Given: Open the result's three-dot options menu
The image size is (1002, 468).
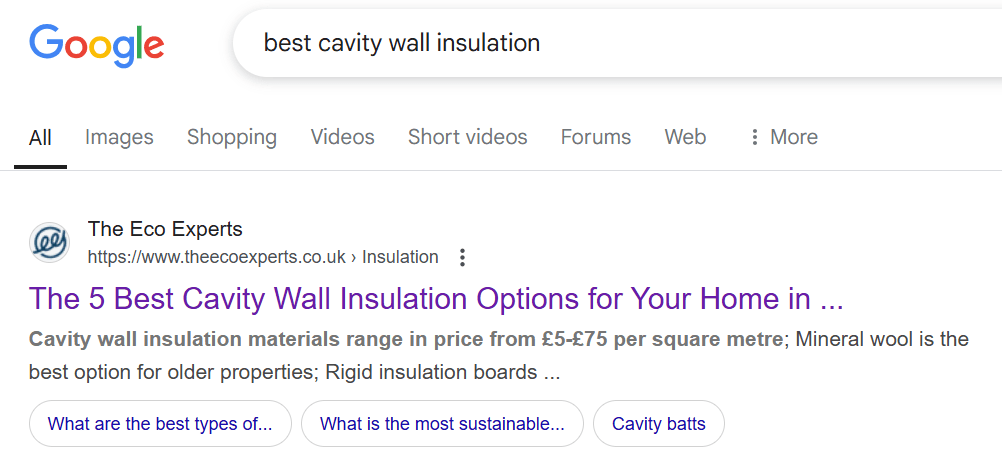Looking at the screenshot, I should coord(462,258).
